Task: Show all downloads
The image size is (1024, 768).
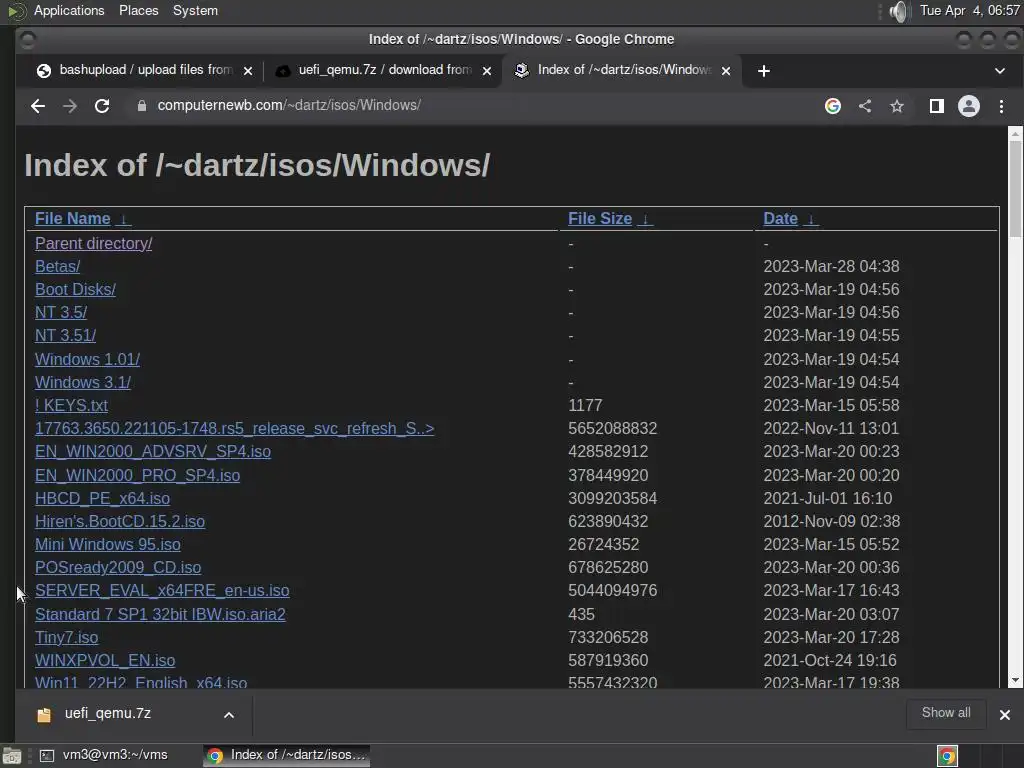Action: click(x=946, y=713)
